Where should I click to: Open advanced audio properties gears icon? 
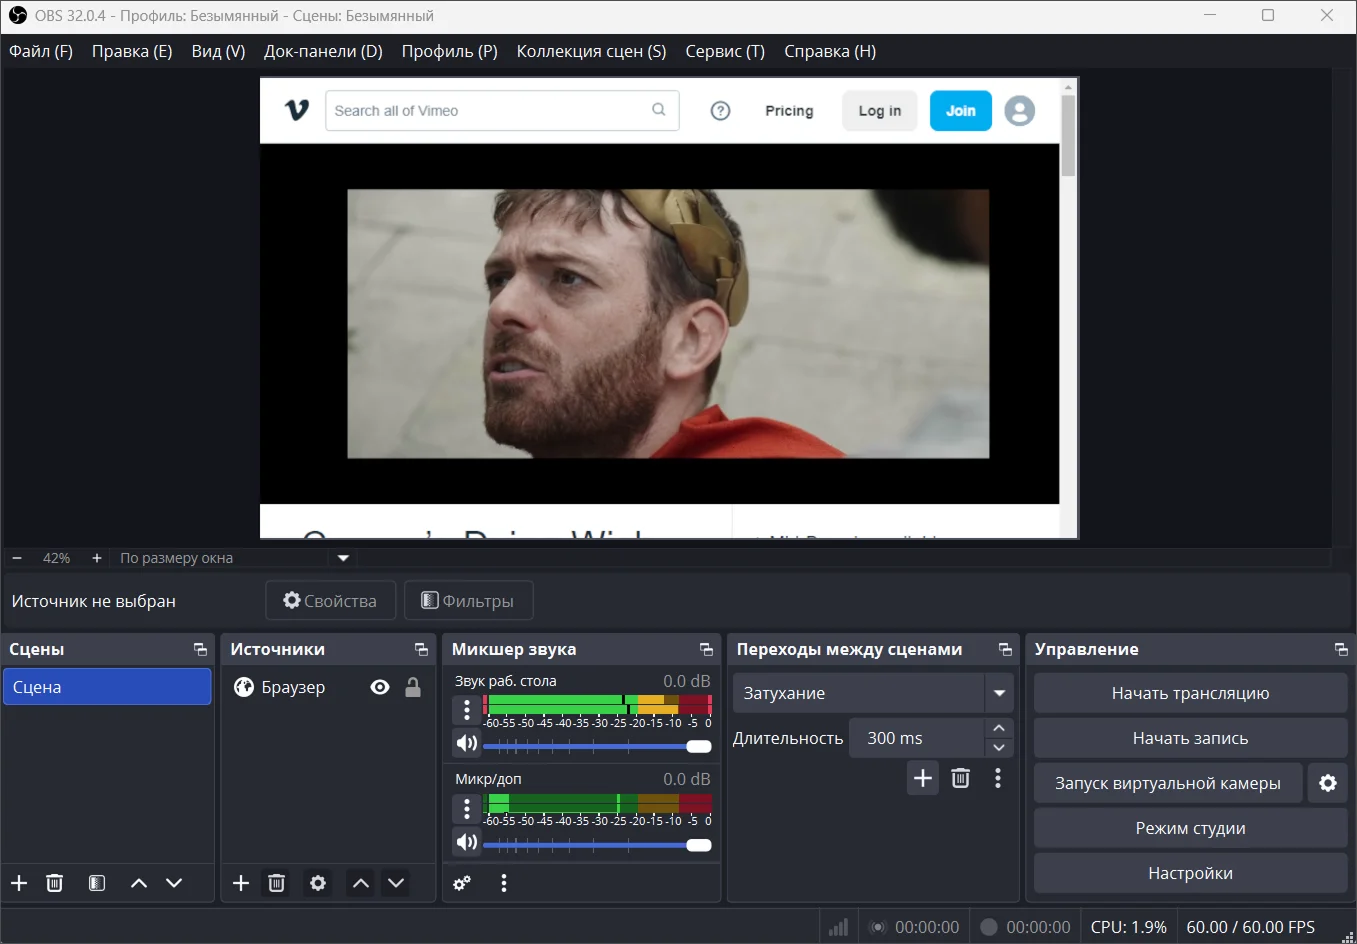coord(462,883)
